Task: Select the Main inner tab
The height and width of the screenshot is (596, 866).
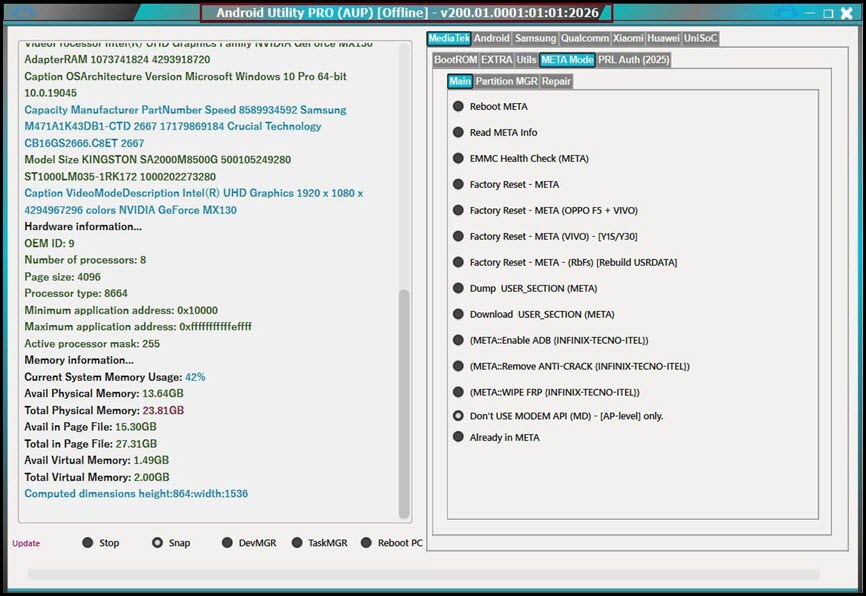Action: [x=460, y=81]
